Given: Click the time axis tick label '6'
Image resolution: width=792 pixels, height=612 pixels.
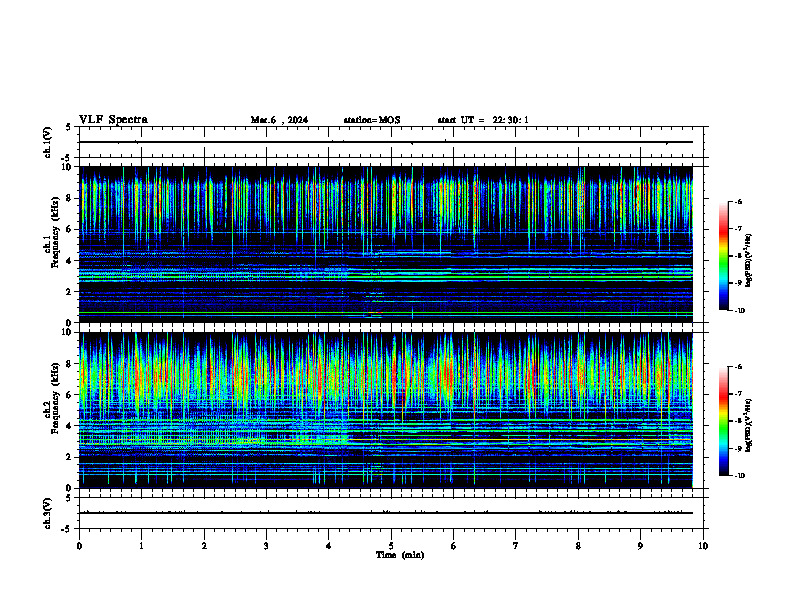Looking at the screenshot, I should click(x=453, y=546).
